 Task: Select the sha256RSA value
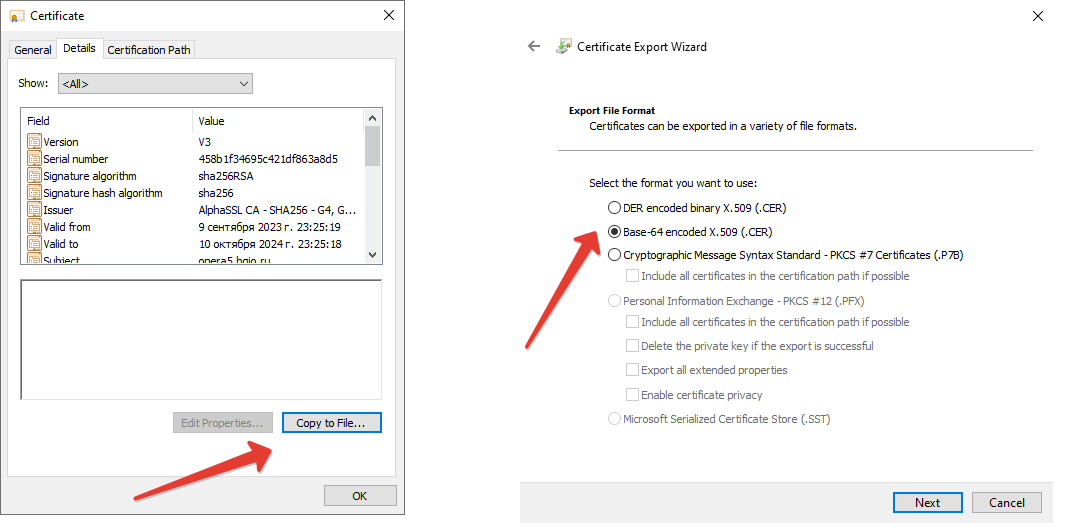(x=226, y=176)
